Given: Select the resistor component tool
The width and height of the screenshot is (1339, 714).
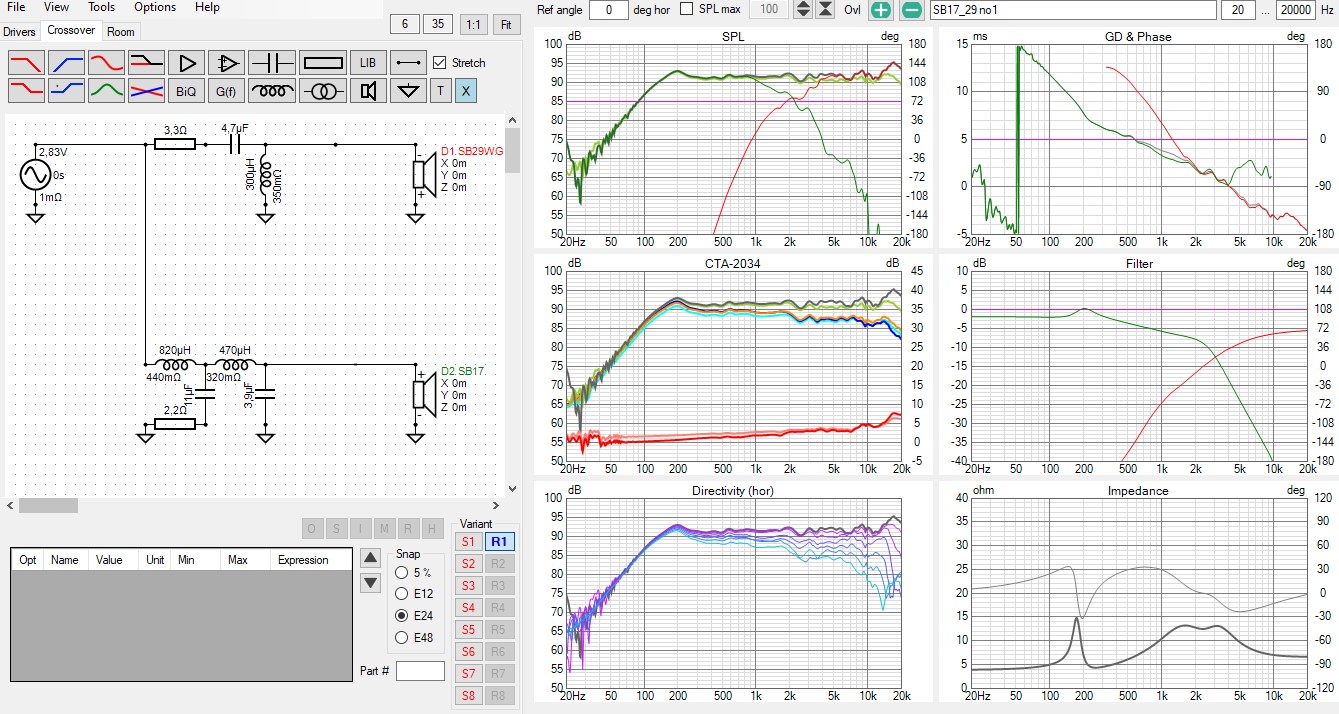Looking at the screenshot, I should [x=323, y=62].
